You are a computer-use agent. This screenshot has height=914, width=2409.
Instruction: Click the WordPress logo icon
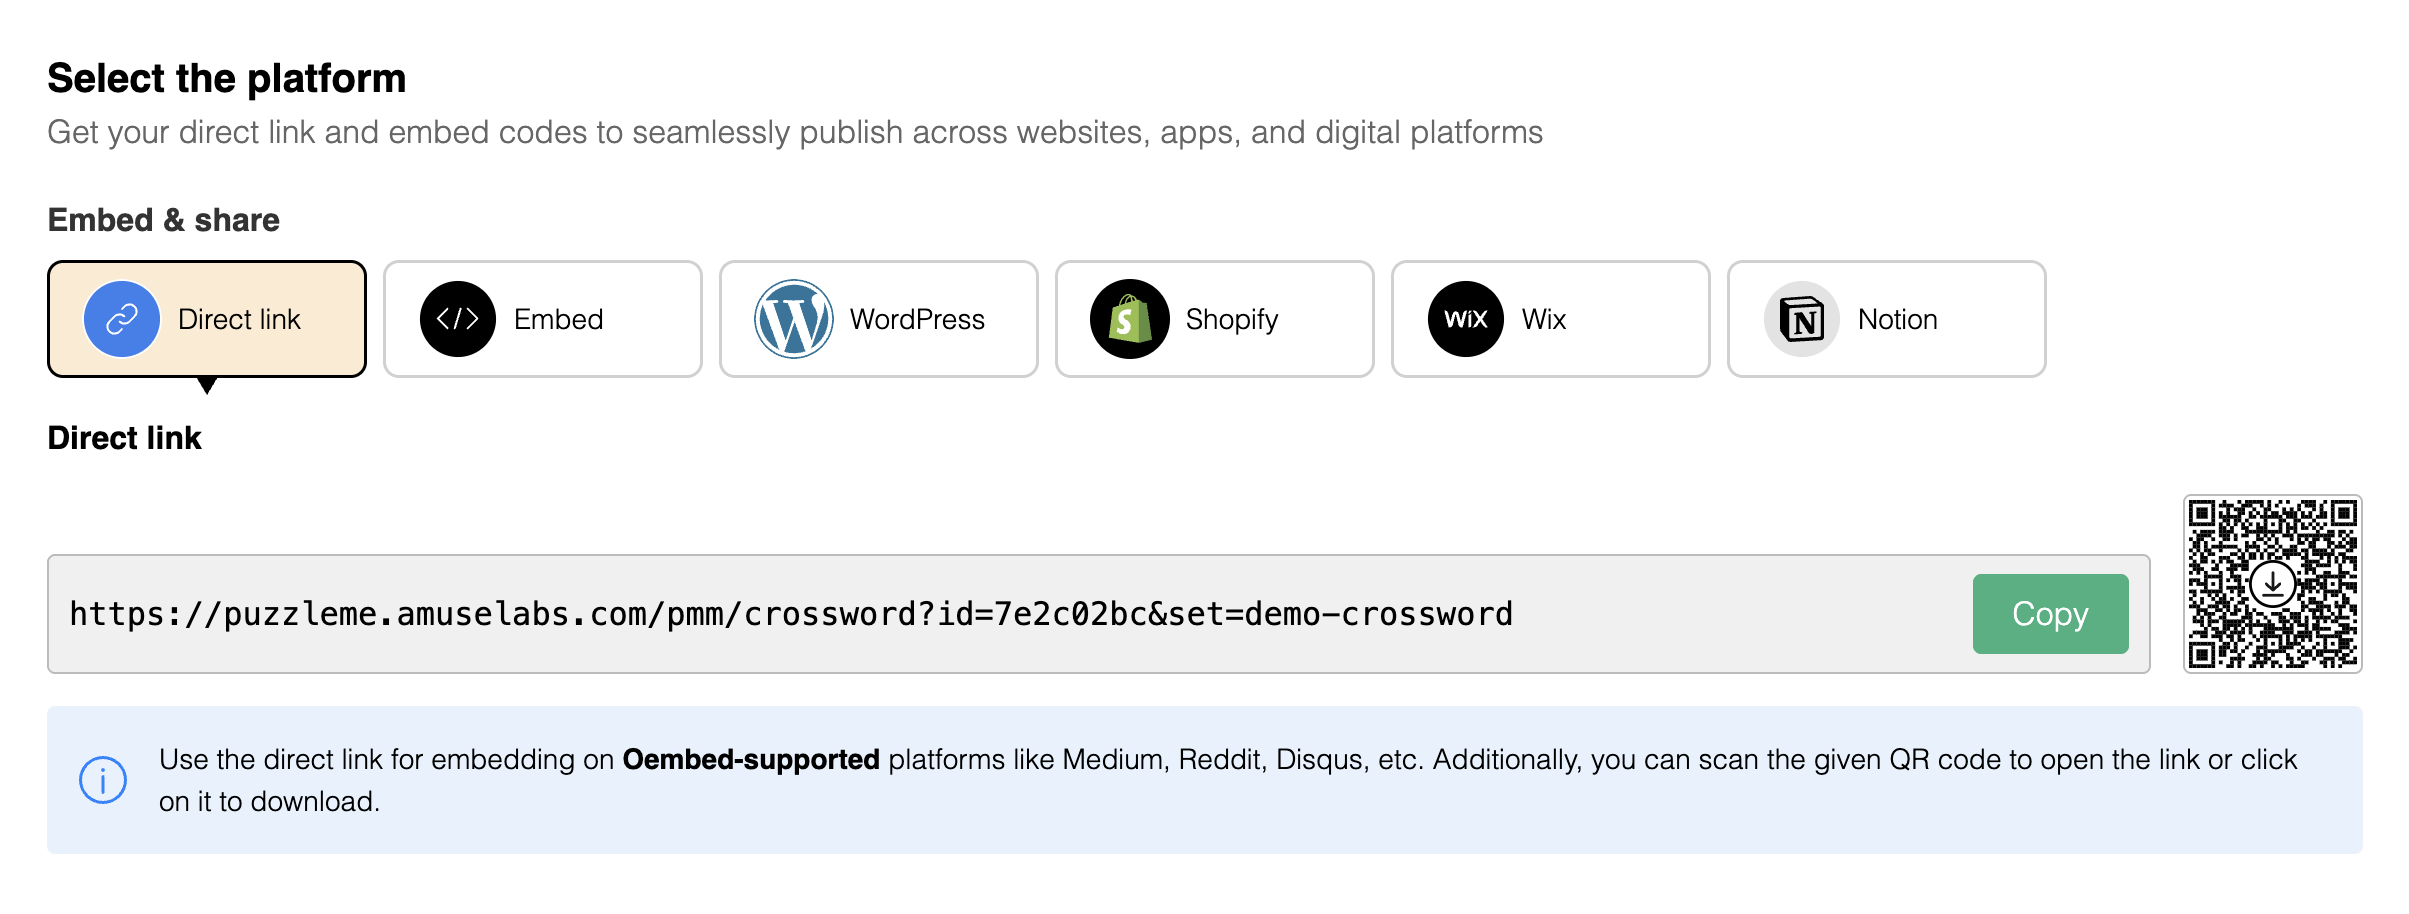tap(794, 319)
